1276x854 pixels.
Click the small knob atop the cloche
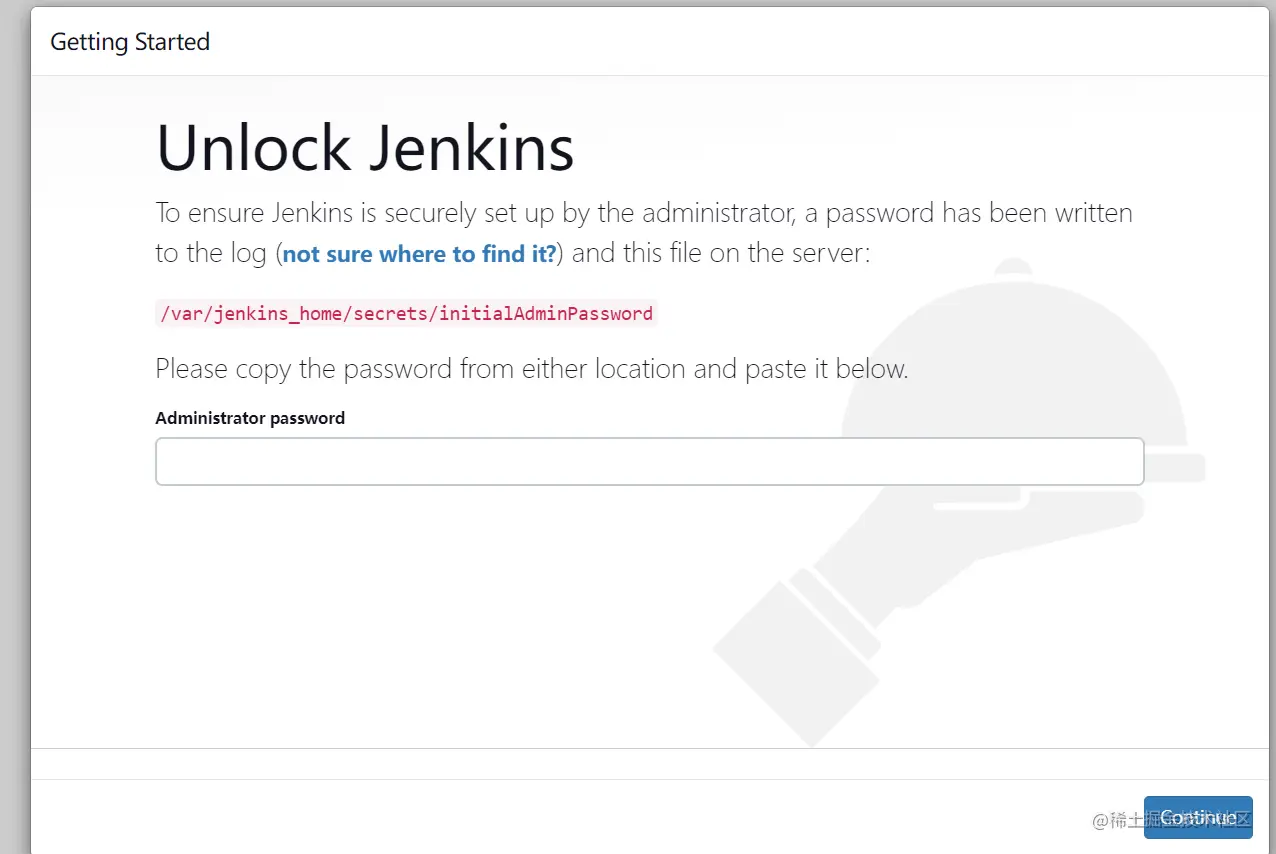(1015, 267)
